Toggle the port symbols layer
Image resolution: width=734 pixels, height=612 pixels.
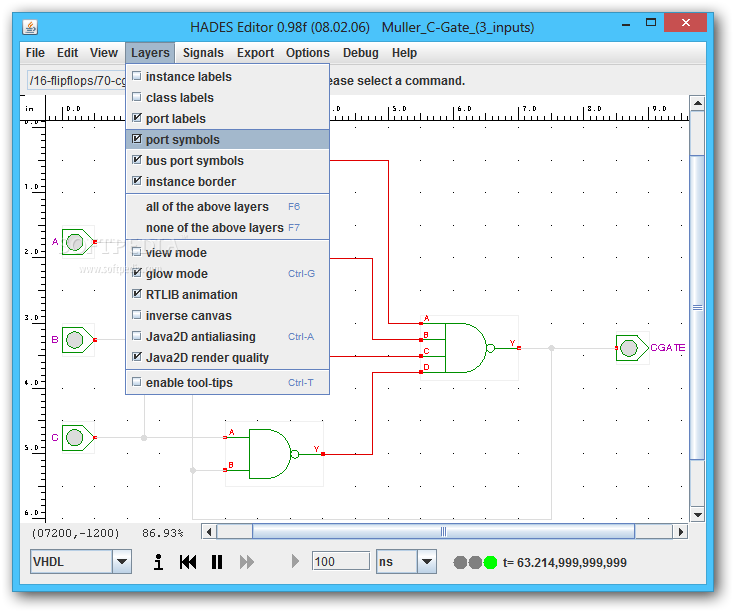tap(228, 140)
